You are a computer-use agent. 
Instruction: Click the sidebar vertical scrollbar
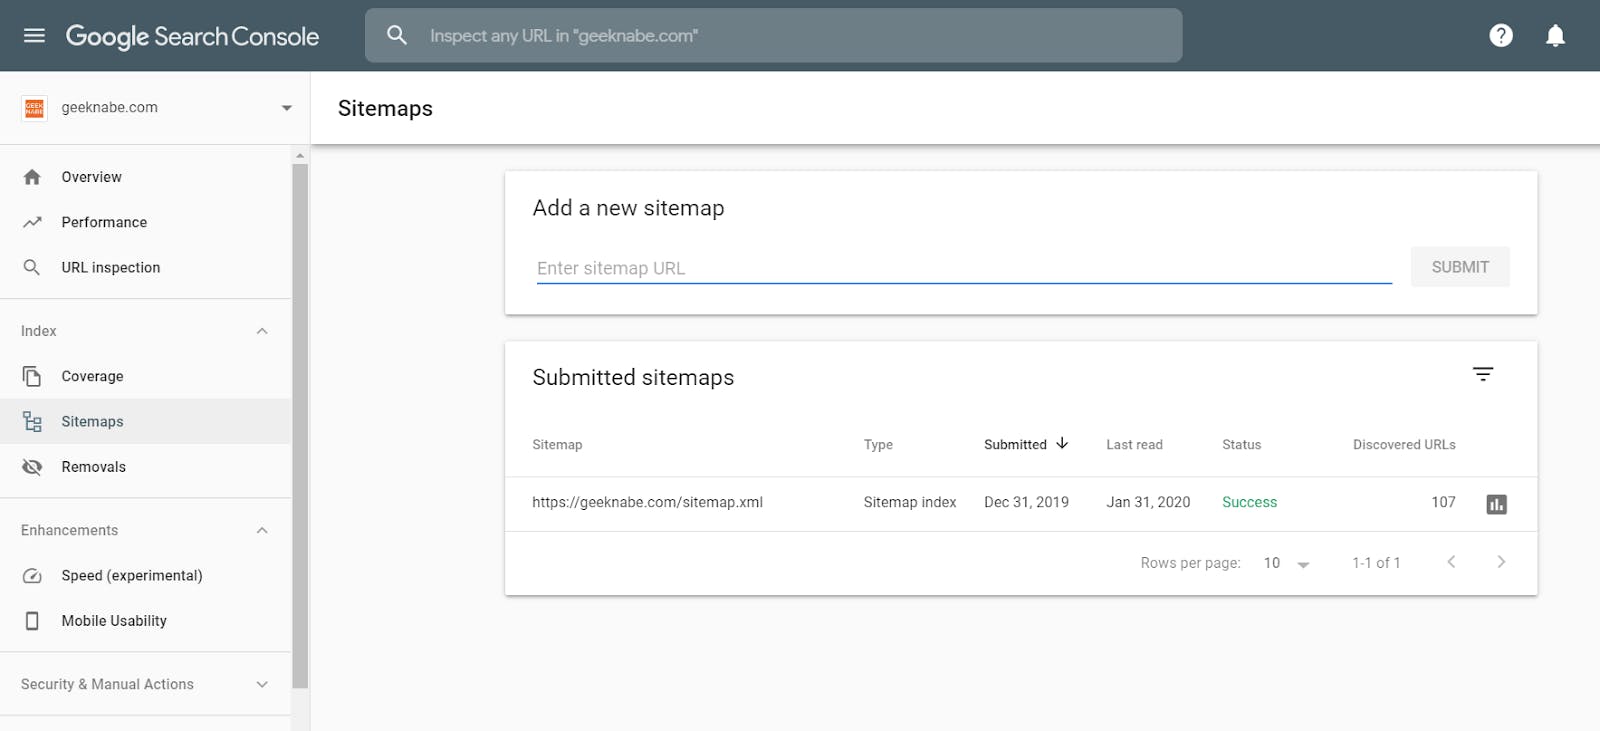click(300, 426)
